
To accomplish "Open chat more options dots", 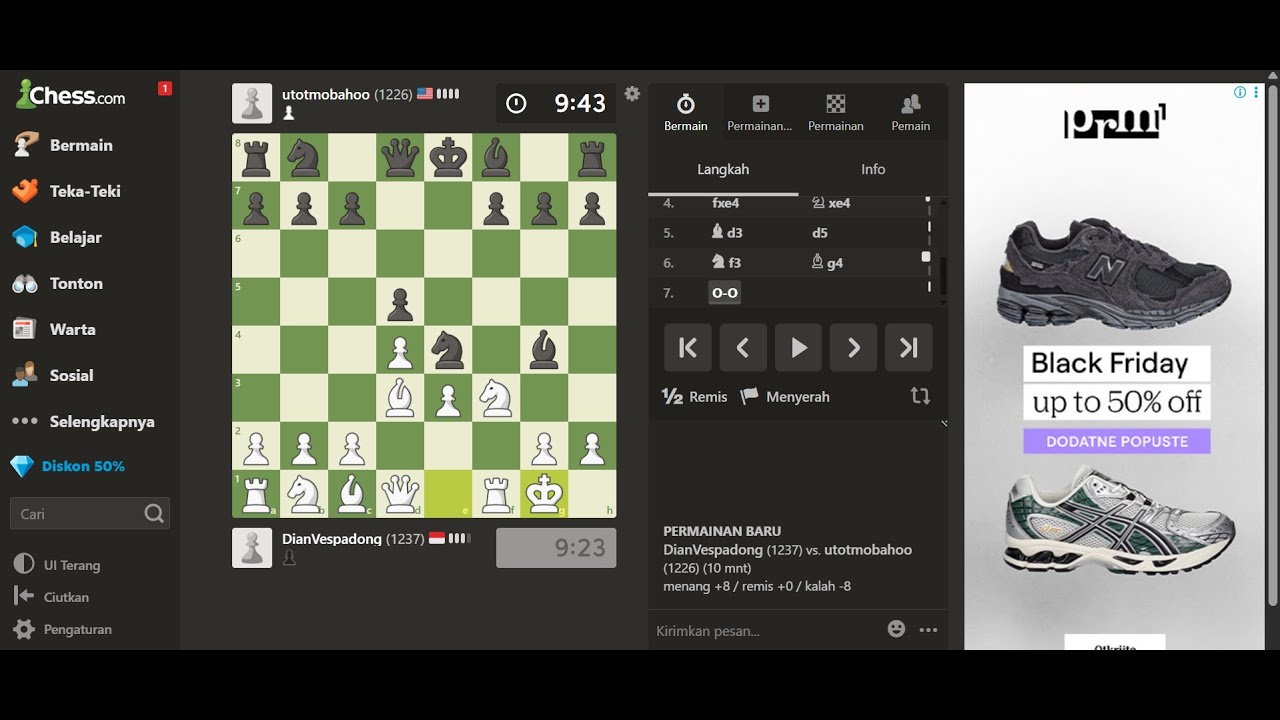I will (x=928, y=630).
